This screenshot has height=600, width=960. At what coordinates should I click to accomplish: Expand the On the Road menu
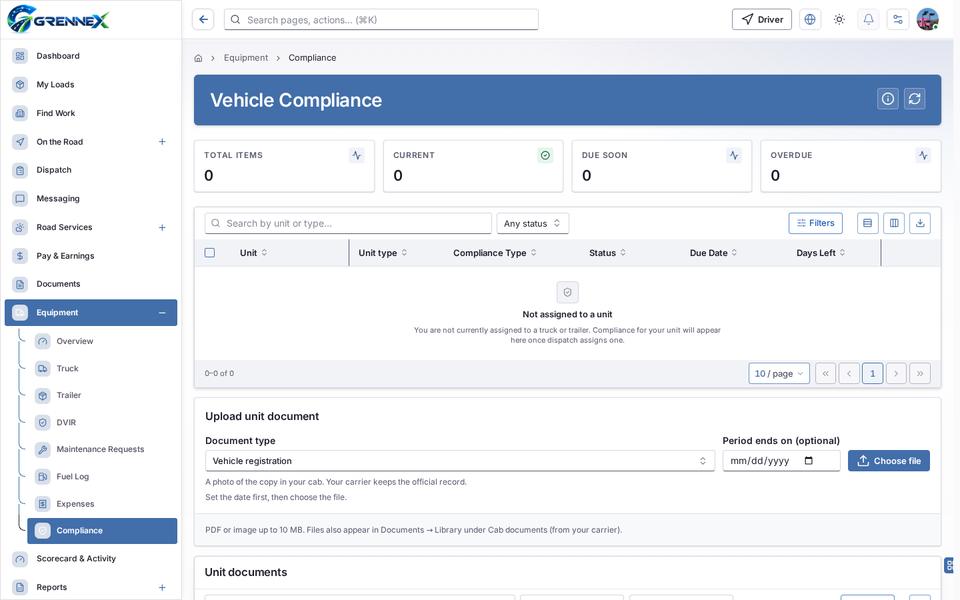[162, 142]
